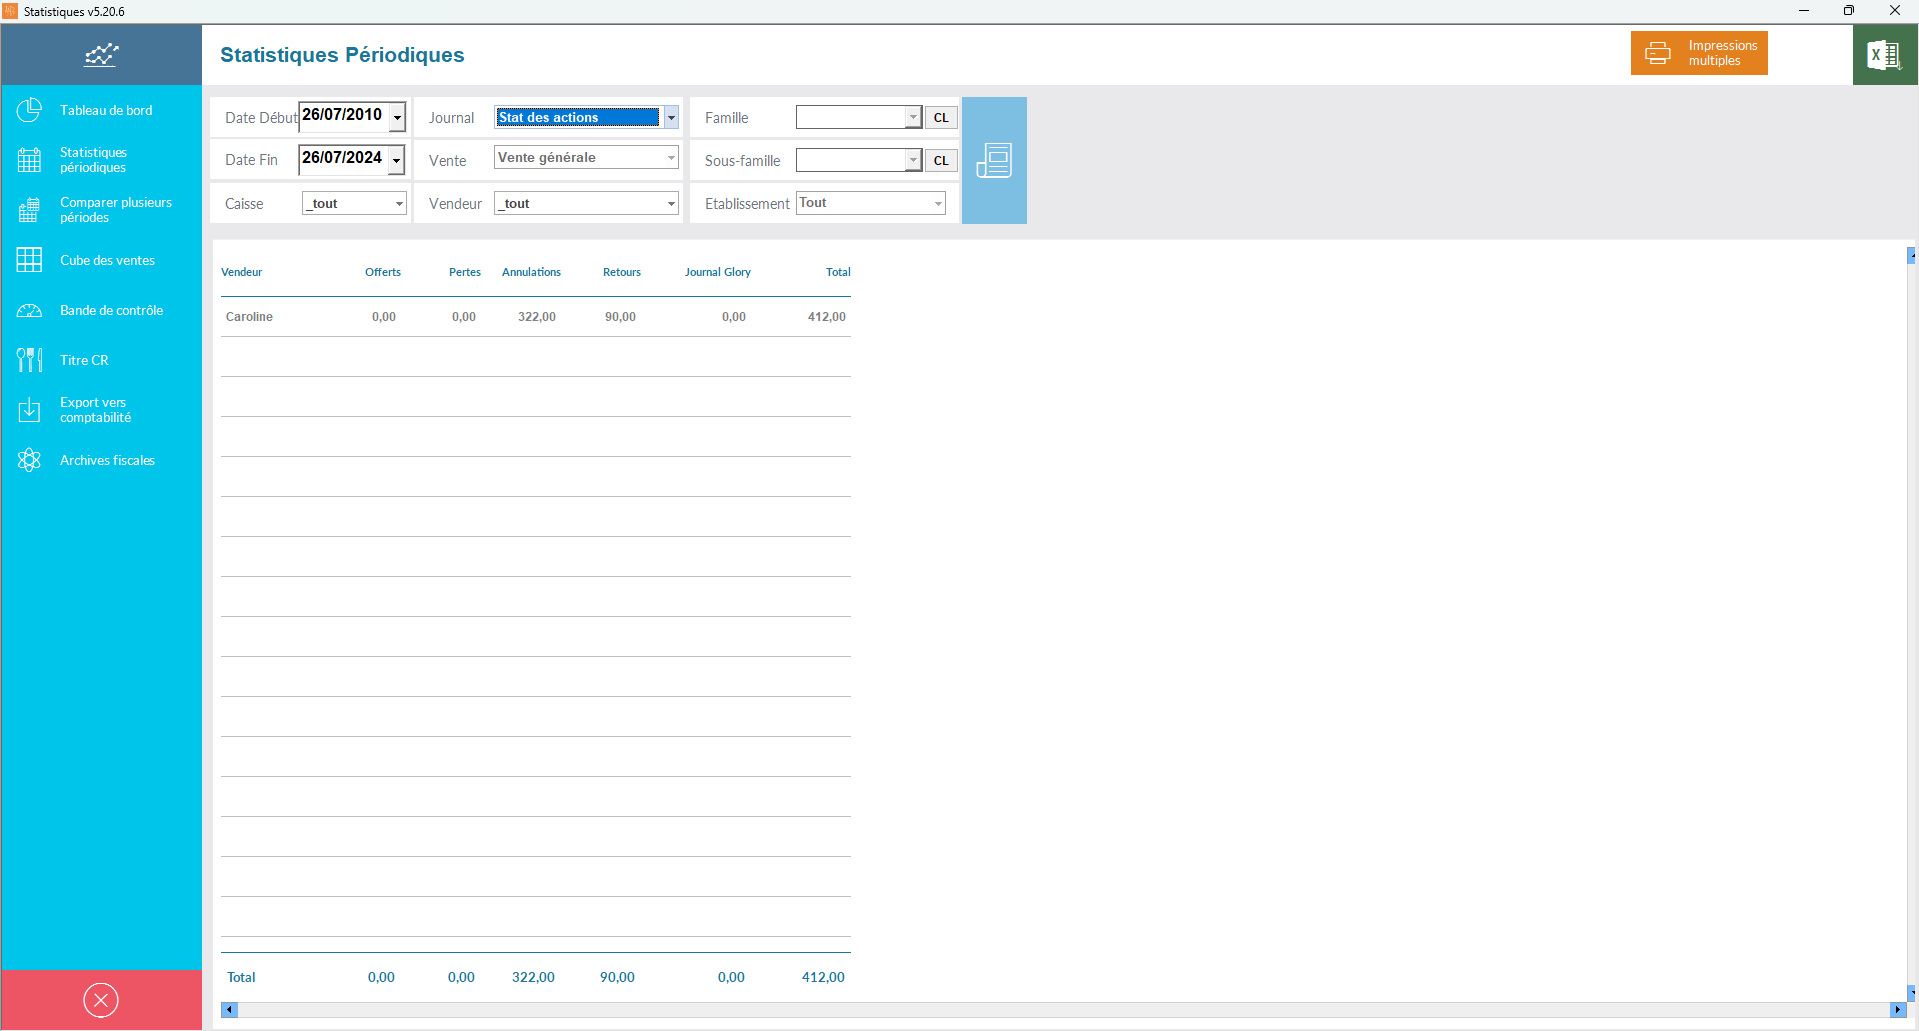Image resolution: width=1919 pixels, height=1031 pixels.
Task: Click the Statistiques Périodiques page title
Action: [342, 55]
